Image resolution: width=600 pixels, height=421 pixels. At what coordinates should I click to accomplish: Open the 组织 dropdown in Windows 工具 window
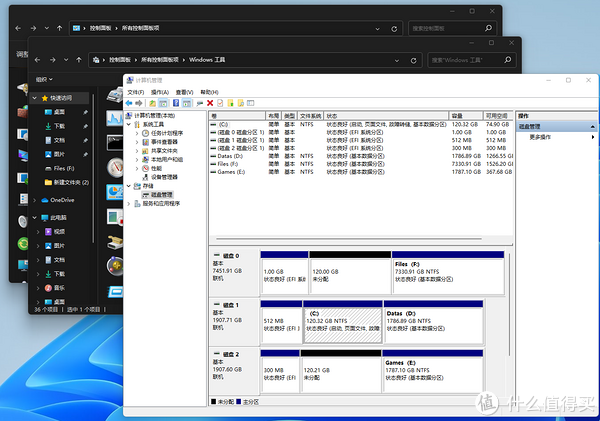tap(44, 79)
